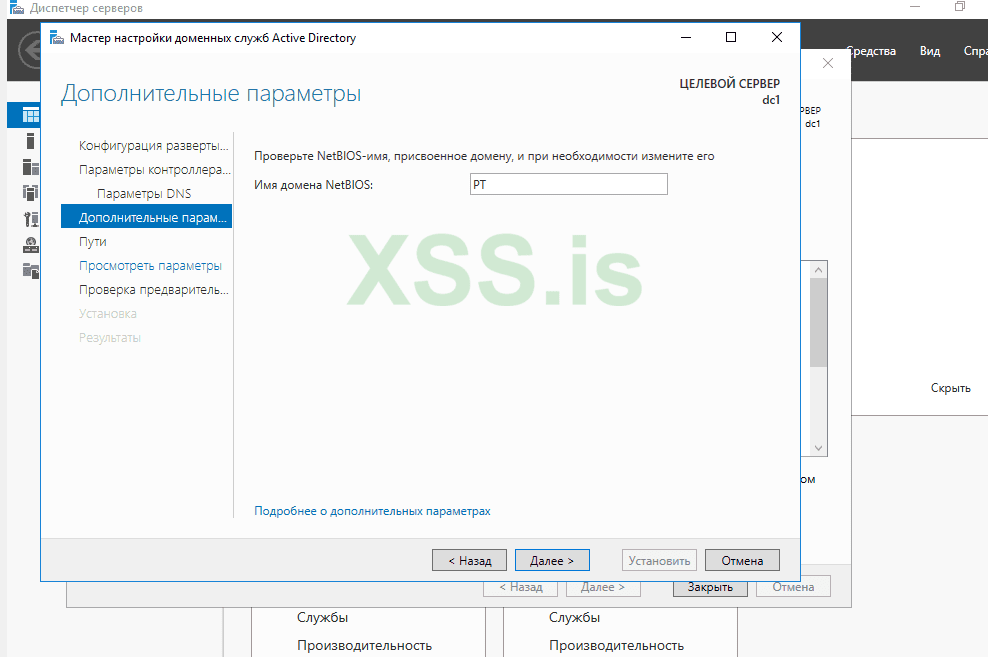The height and width of the screenshot is (657, 988).
Task: Click Отмена in the AD wizard
Action: point(742,560)
